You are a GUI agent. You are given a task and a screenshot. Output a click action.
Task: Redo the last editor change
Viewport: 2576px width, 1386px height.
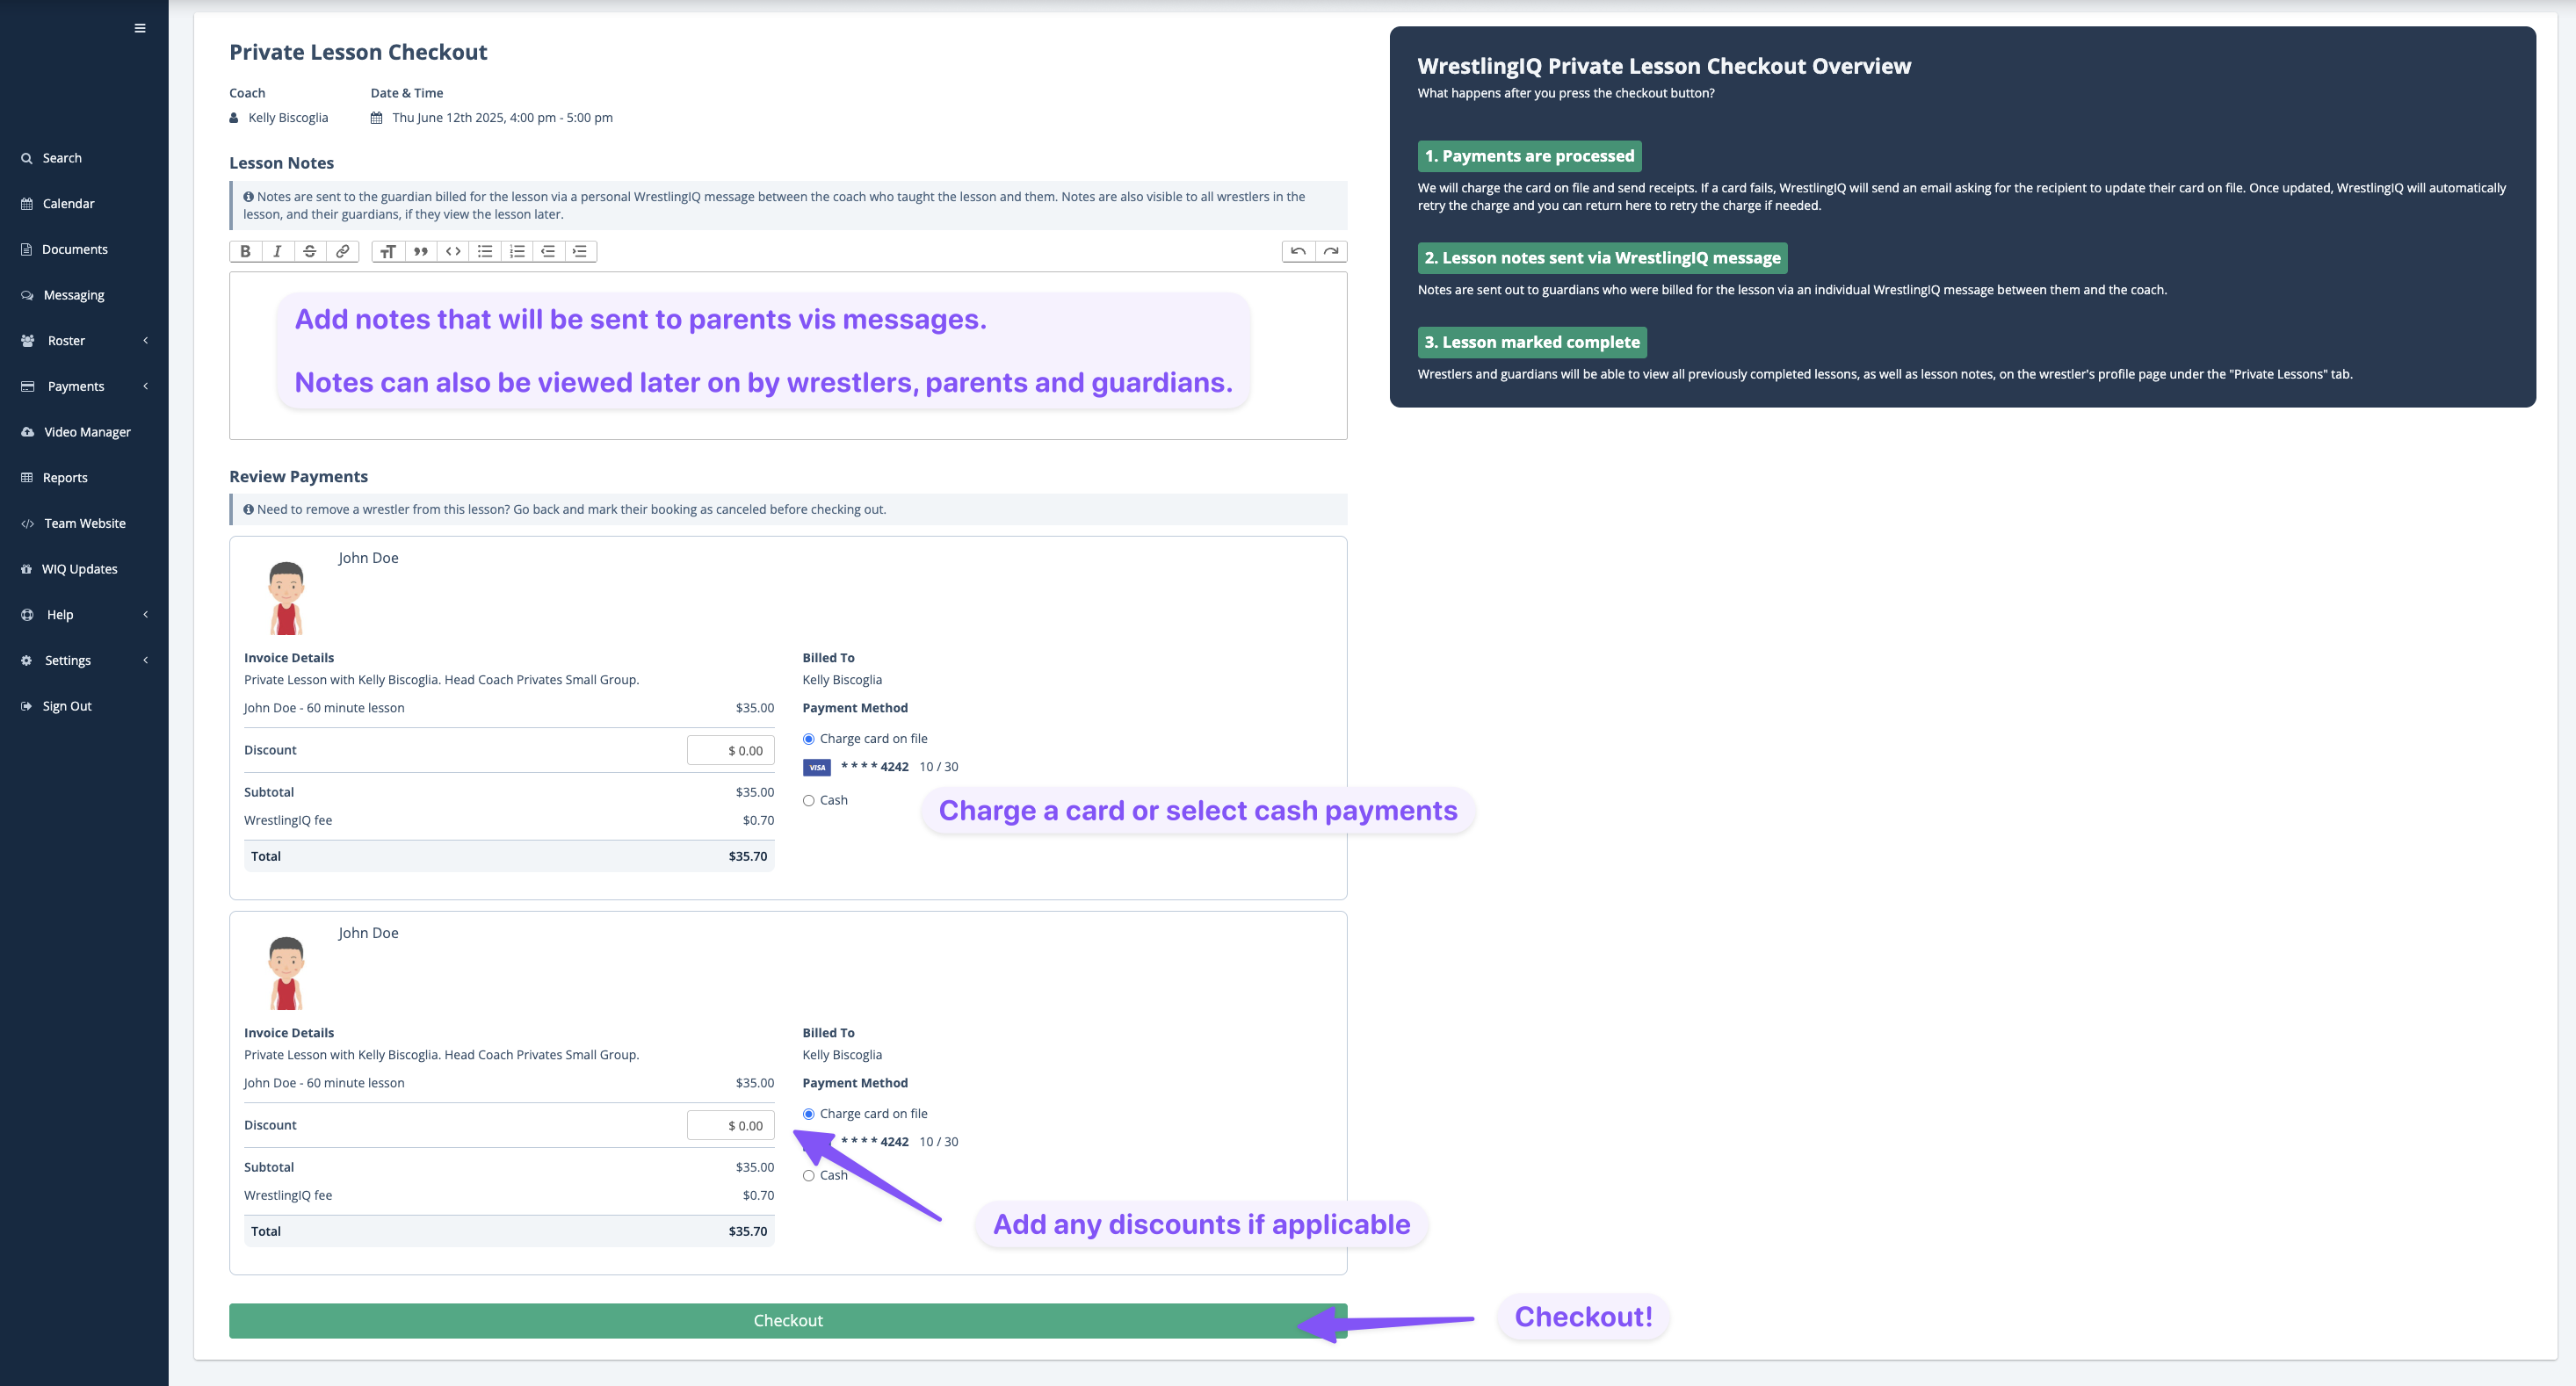pos(1331,251)
